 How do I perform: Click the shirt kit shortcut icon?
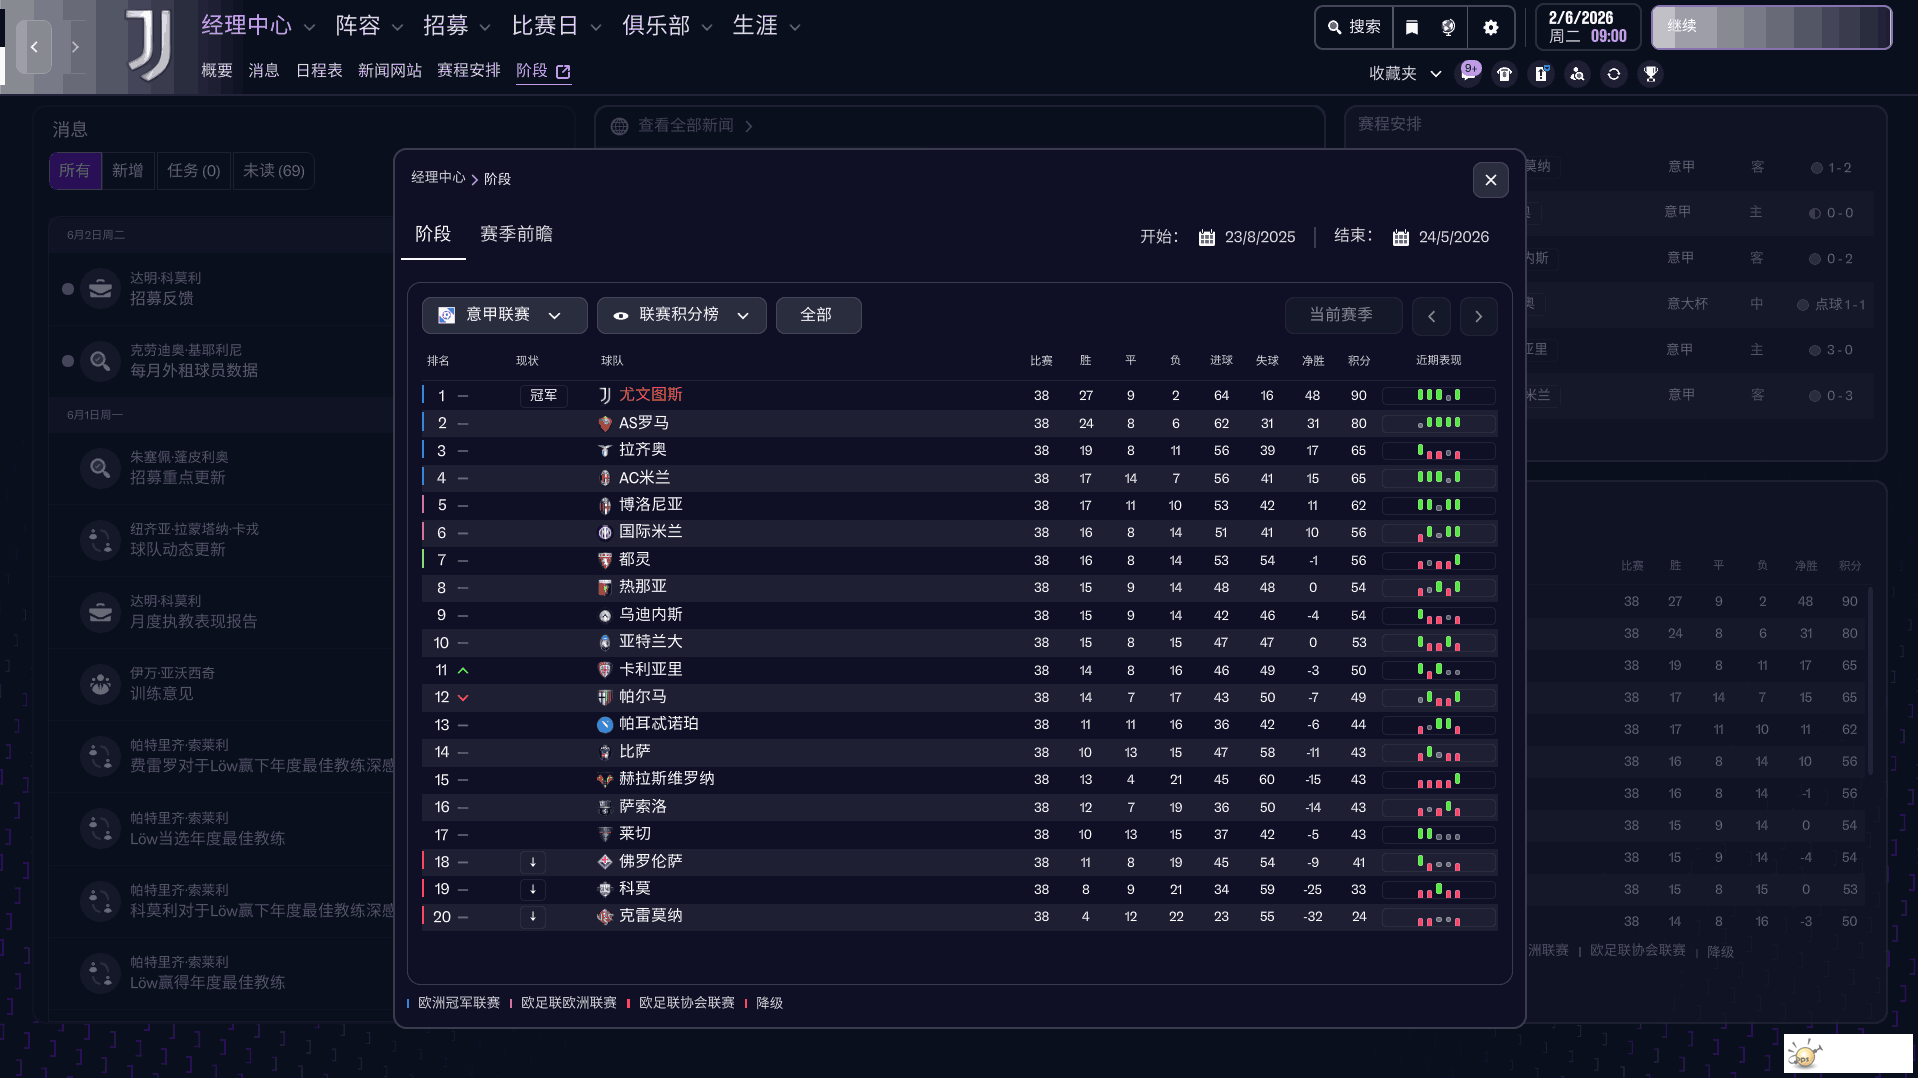[x=1504, y=74]
